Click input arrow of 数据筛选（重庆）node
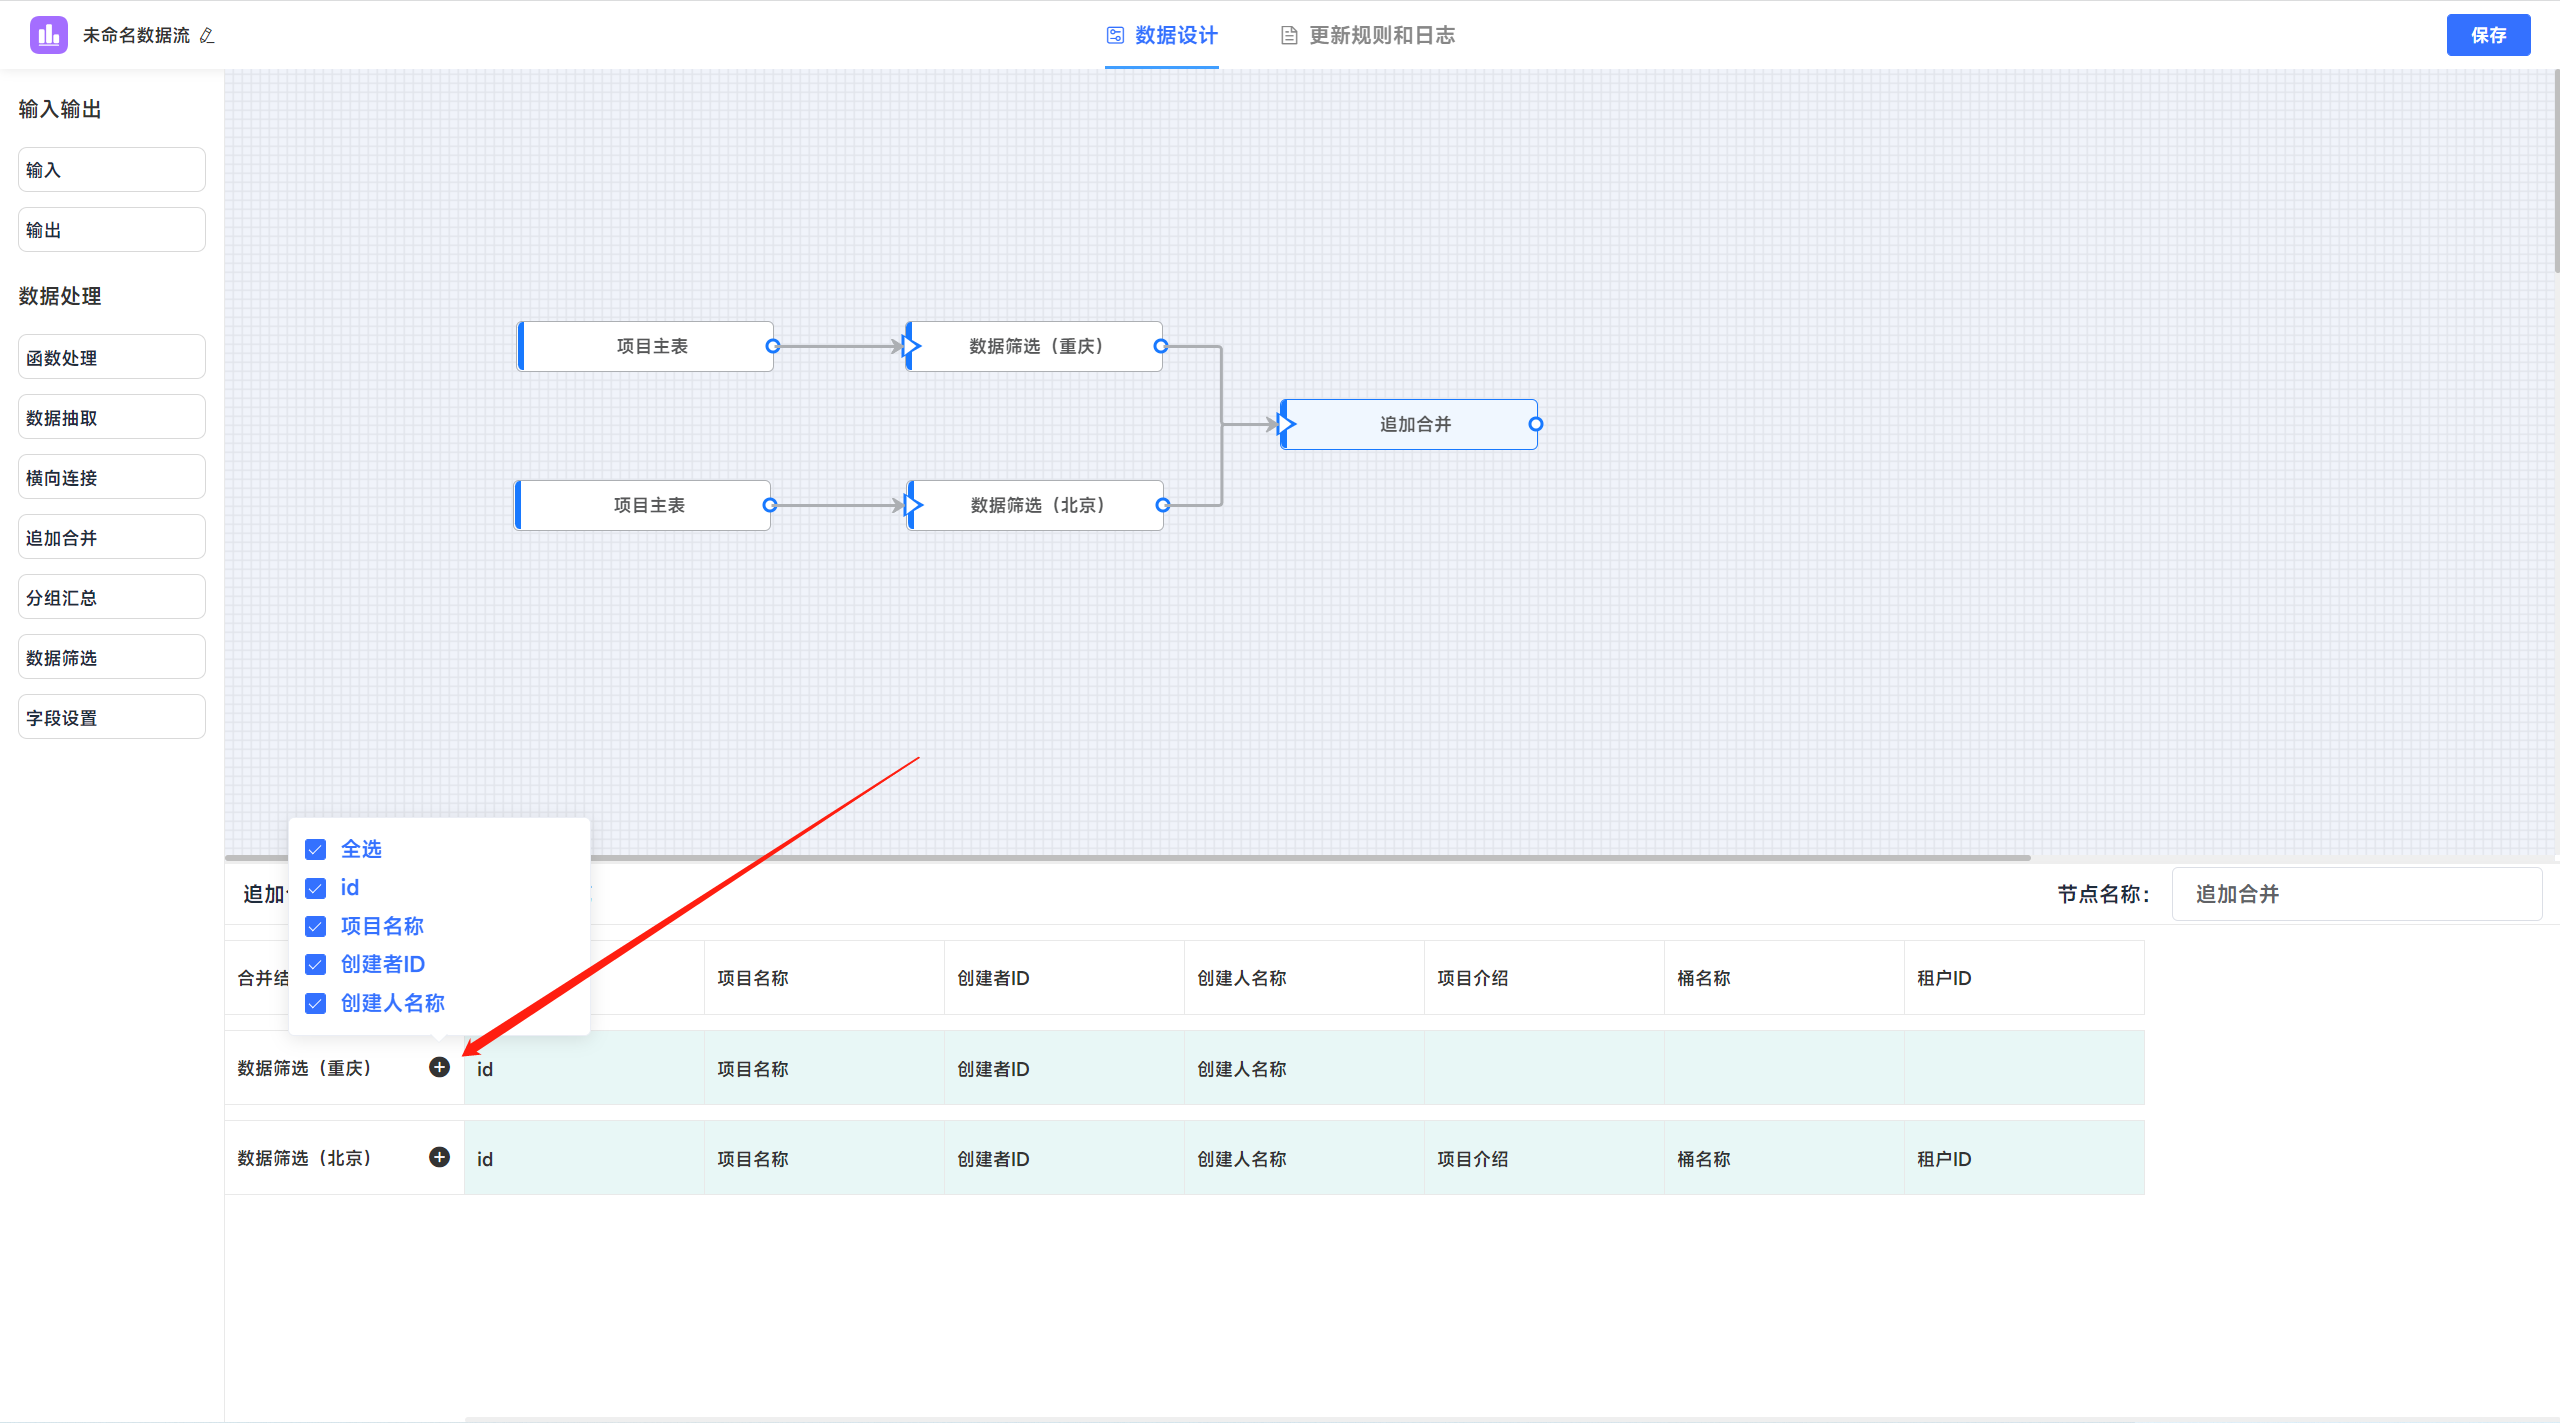The image size is (2560, 1423). coord(911,346)
